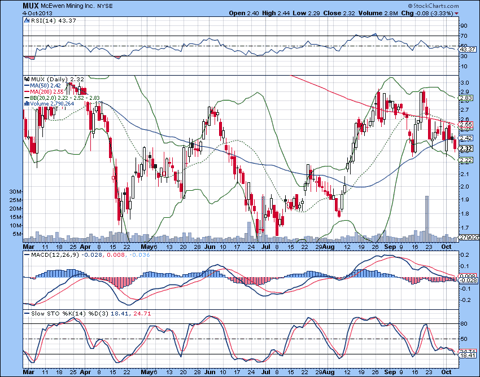Image resolution: width=480 pixels, height=377 pixels.
Task: Click the MUX ticker symbol in the header
Action: [31, 6]
